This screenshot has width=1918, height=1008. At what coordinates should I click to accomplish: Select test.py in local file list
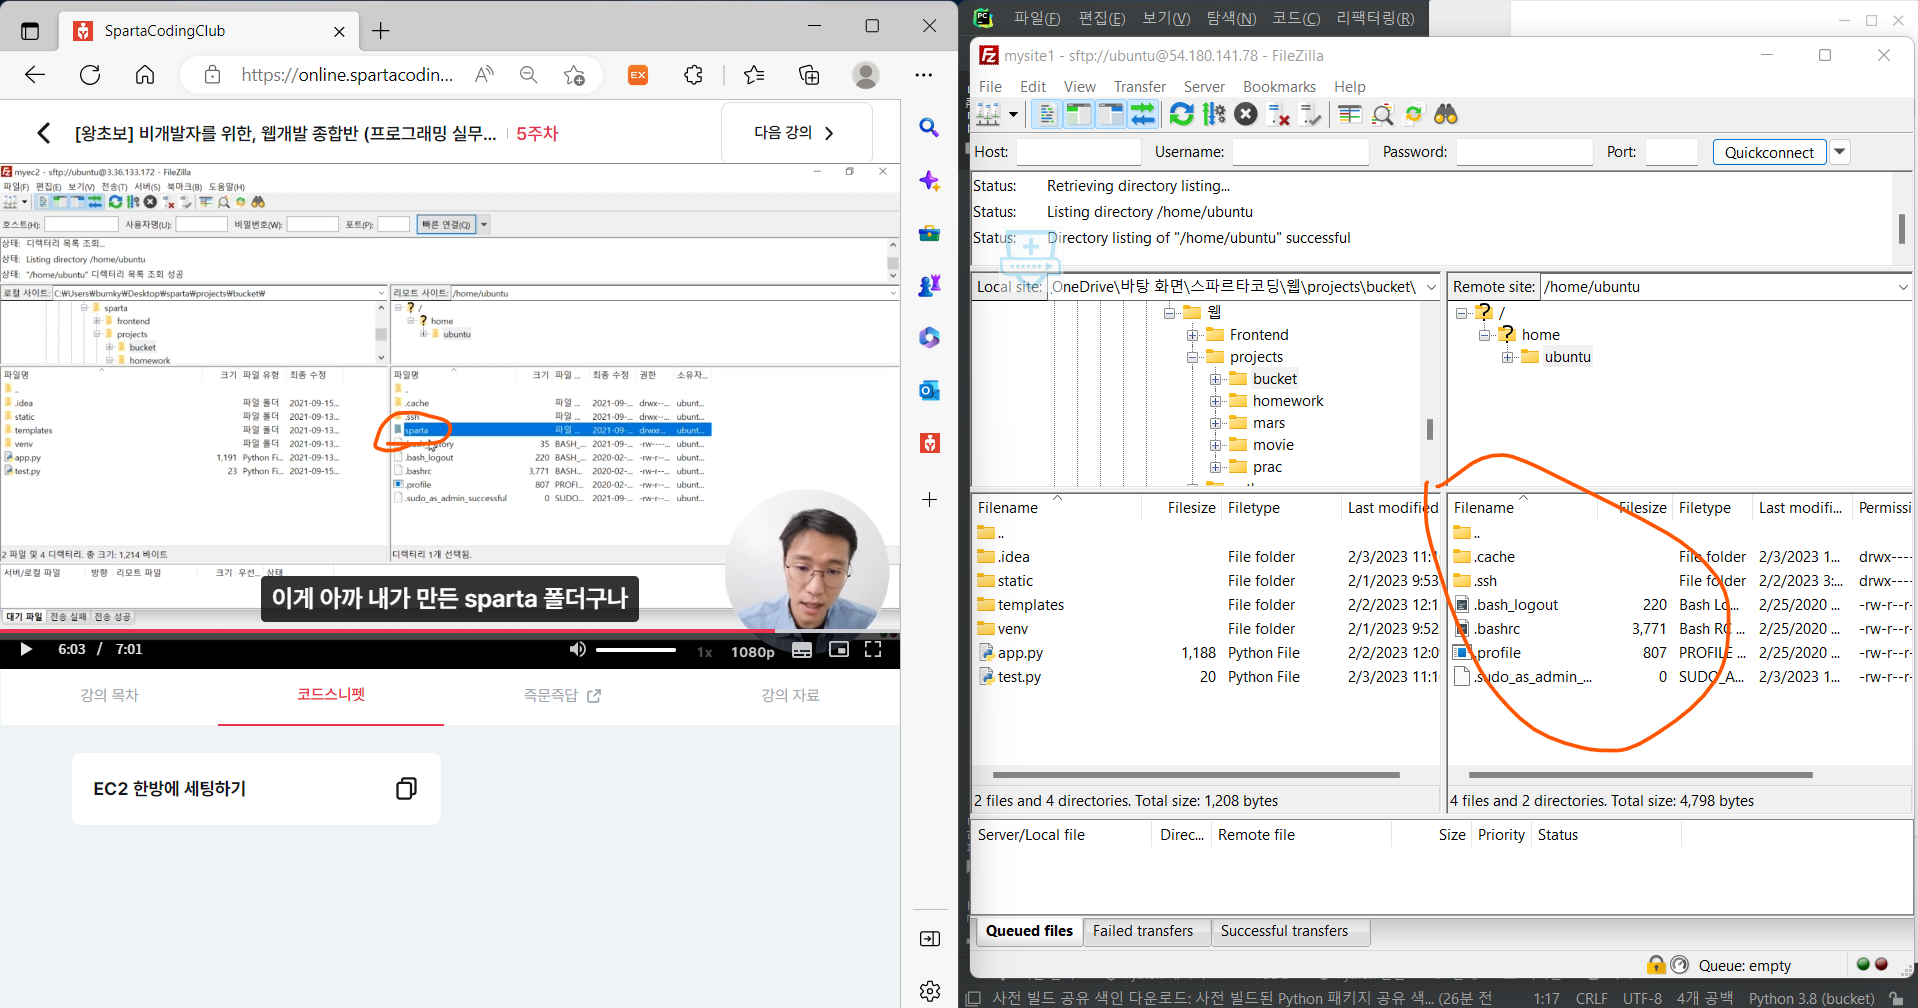tap(1019, 677)
